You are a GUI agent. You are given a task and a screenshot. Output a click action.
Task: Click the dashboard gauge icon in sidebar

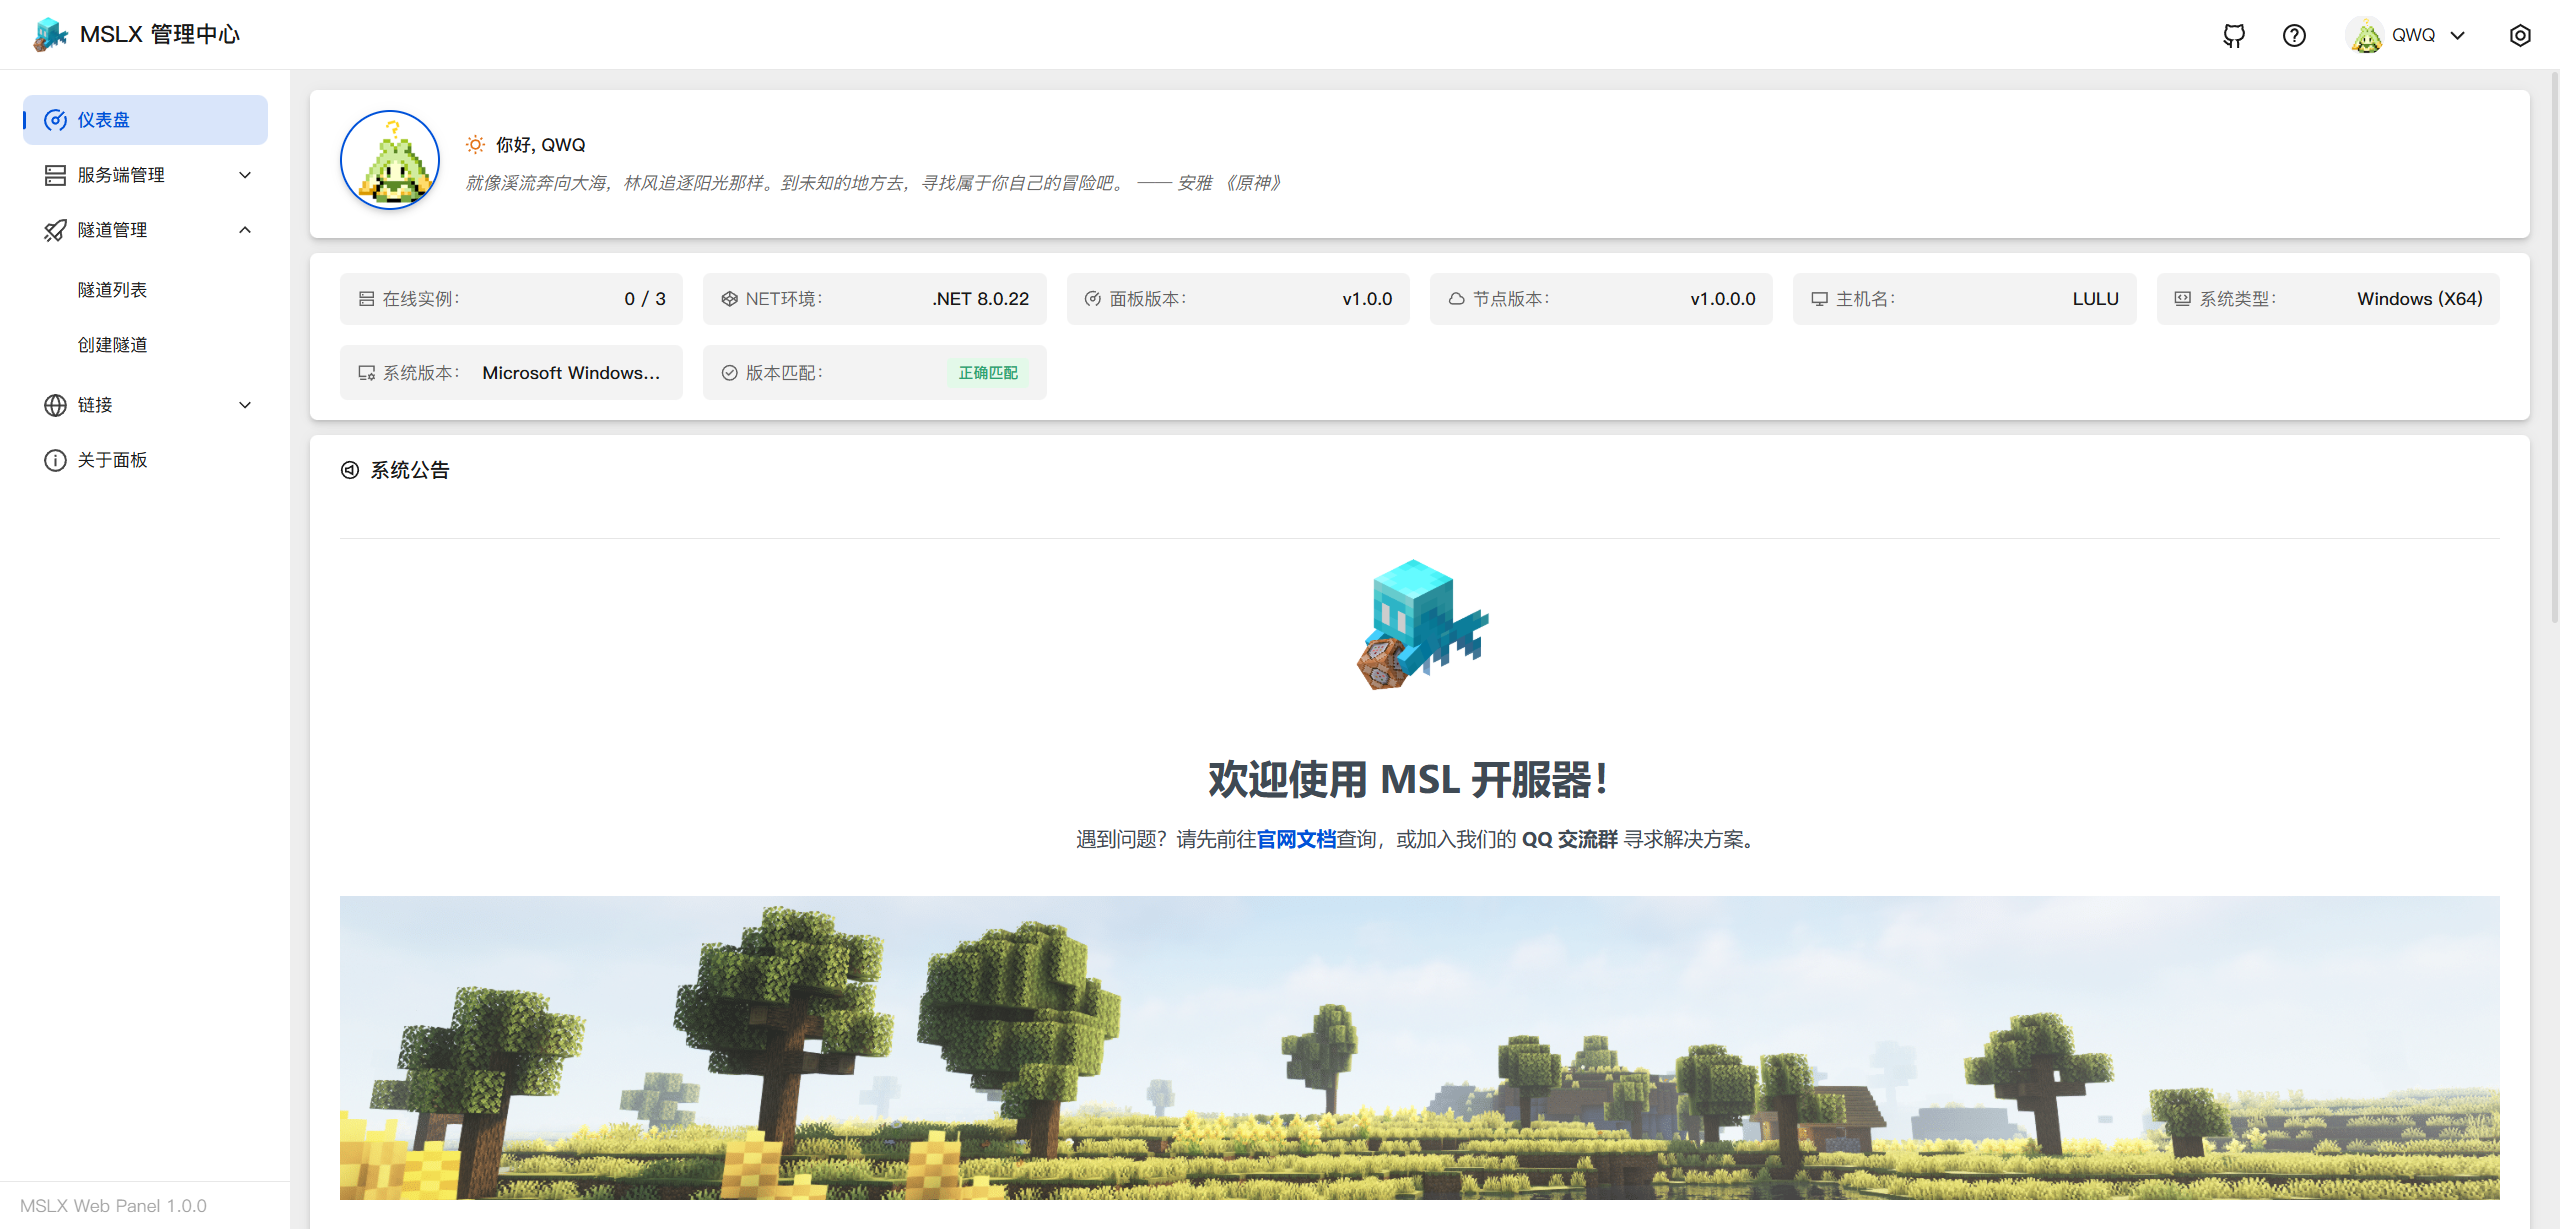click(x=55, y=120)
